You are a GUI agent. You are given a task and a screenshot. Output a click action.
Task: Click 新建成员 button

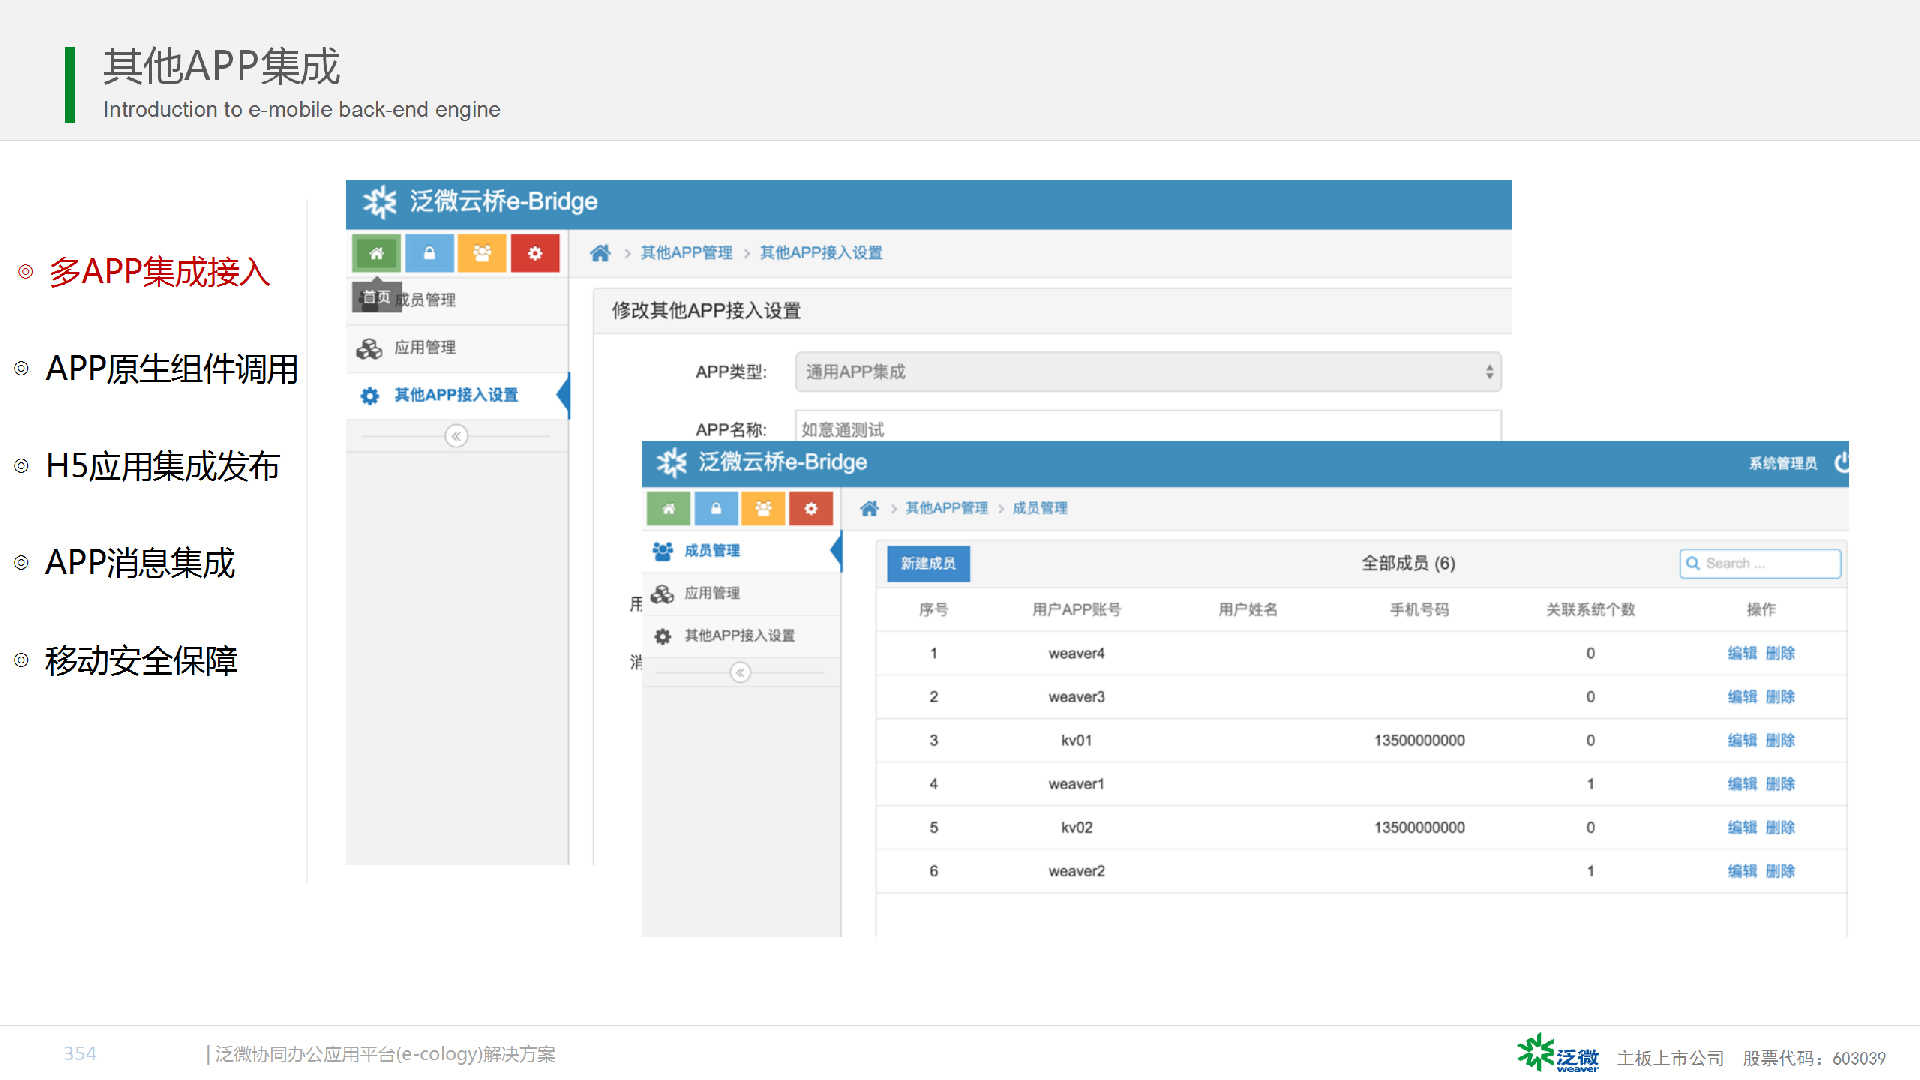[928, 564]
